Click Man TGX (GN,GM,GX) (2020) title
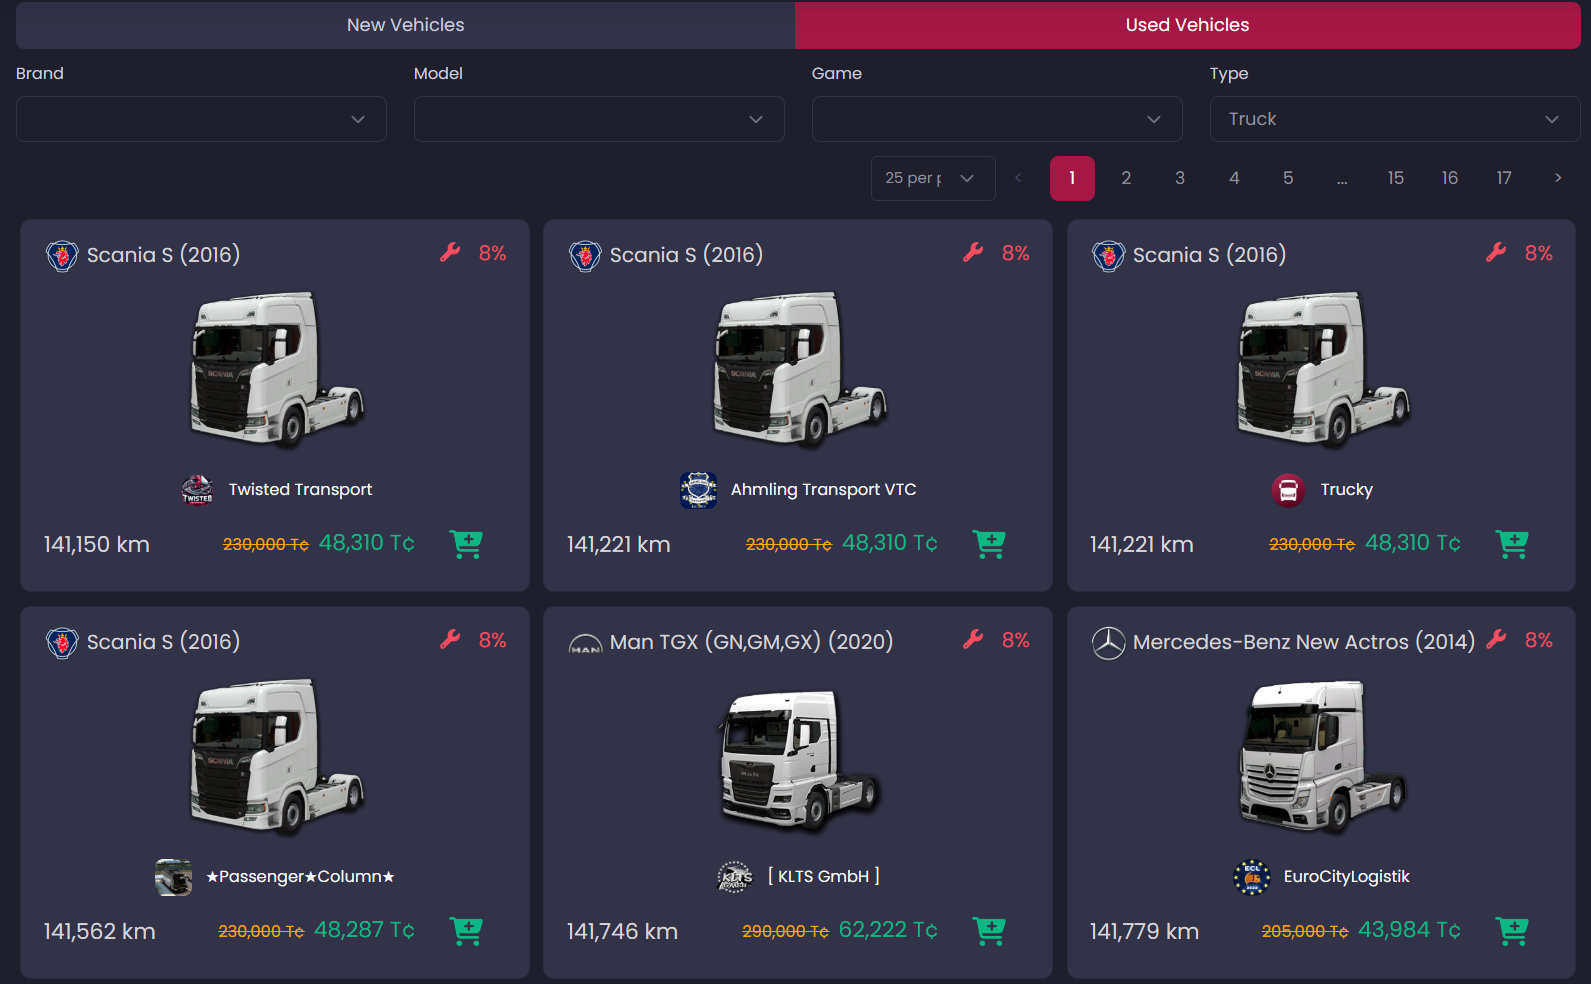The height and width of the screenshot is (984, 1591). 751,642
